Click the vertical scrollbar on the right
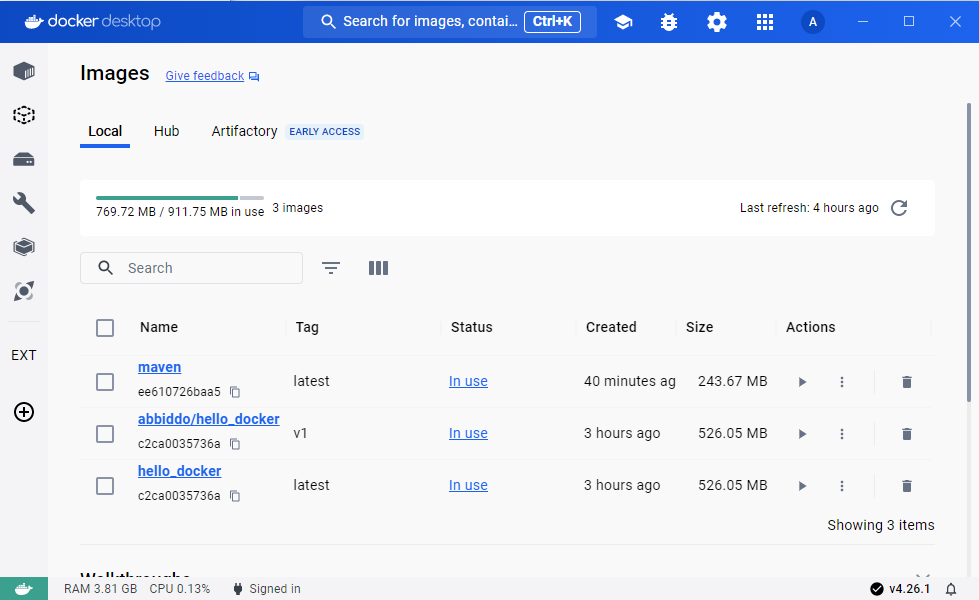The image size is (979, 600). (x=969, y=252)
